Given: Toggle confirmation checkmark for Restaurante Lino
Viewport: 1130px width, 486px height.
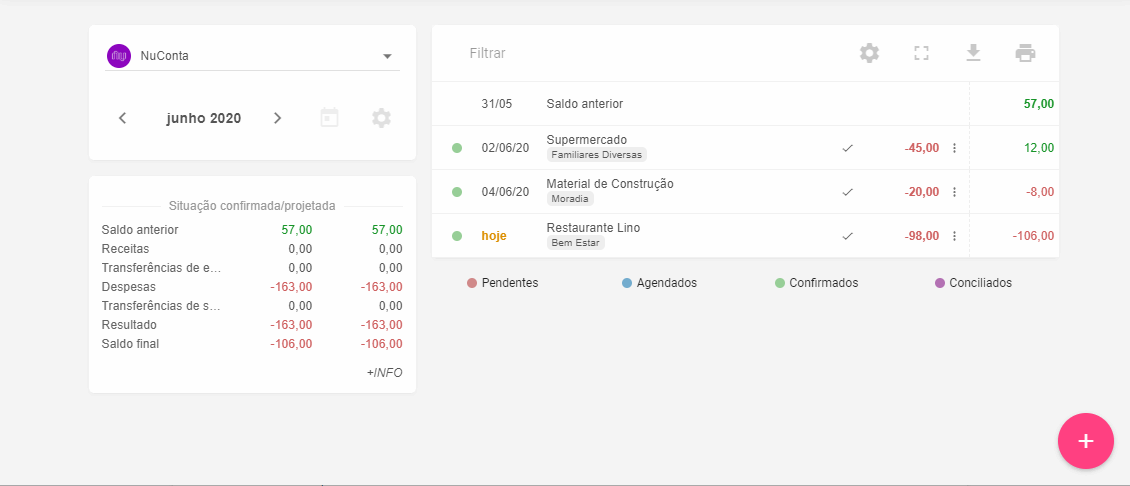Looking at the screenshot, I should pyautogui.click(x=847, y=236).
